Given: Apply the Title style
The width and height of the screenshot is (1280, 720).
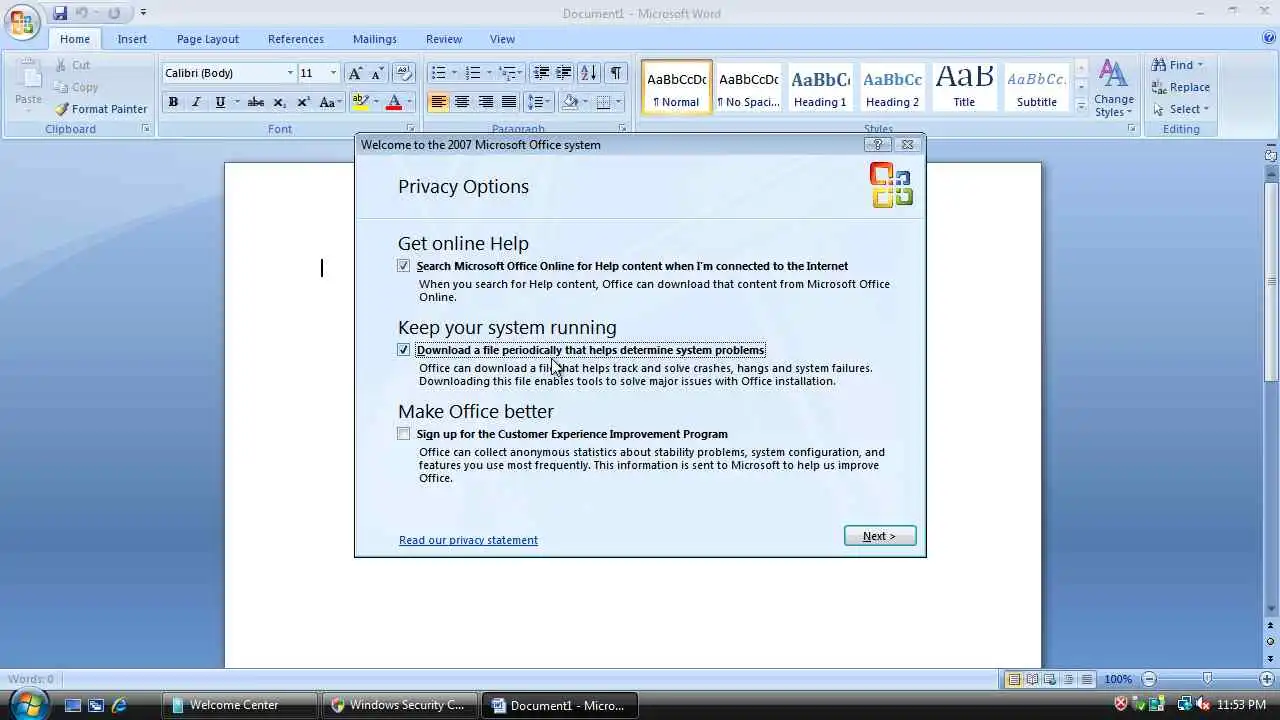Looking at the screenshot, I should (x=964, y=87).
